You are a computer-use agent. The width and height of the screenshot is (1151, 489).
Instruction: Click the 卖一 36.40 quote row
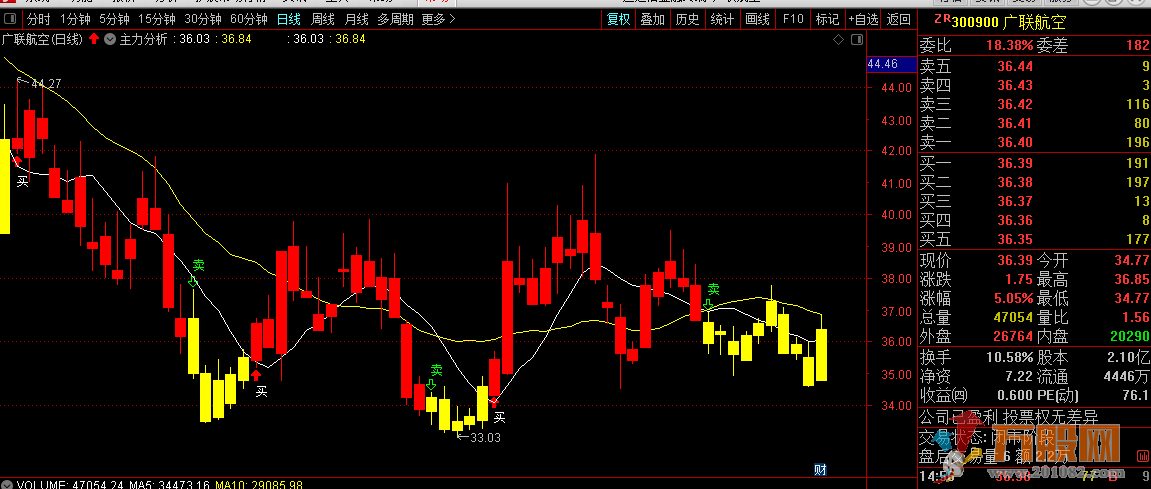(1034, 142)
